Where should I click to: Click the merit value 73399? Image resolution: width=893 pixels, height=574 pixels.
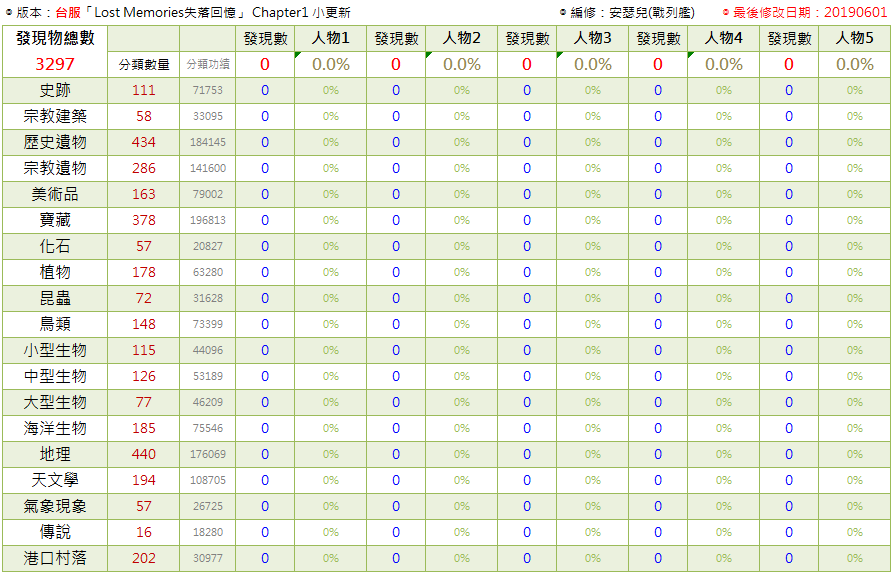coord(208,325)
